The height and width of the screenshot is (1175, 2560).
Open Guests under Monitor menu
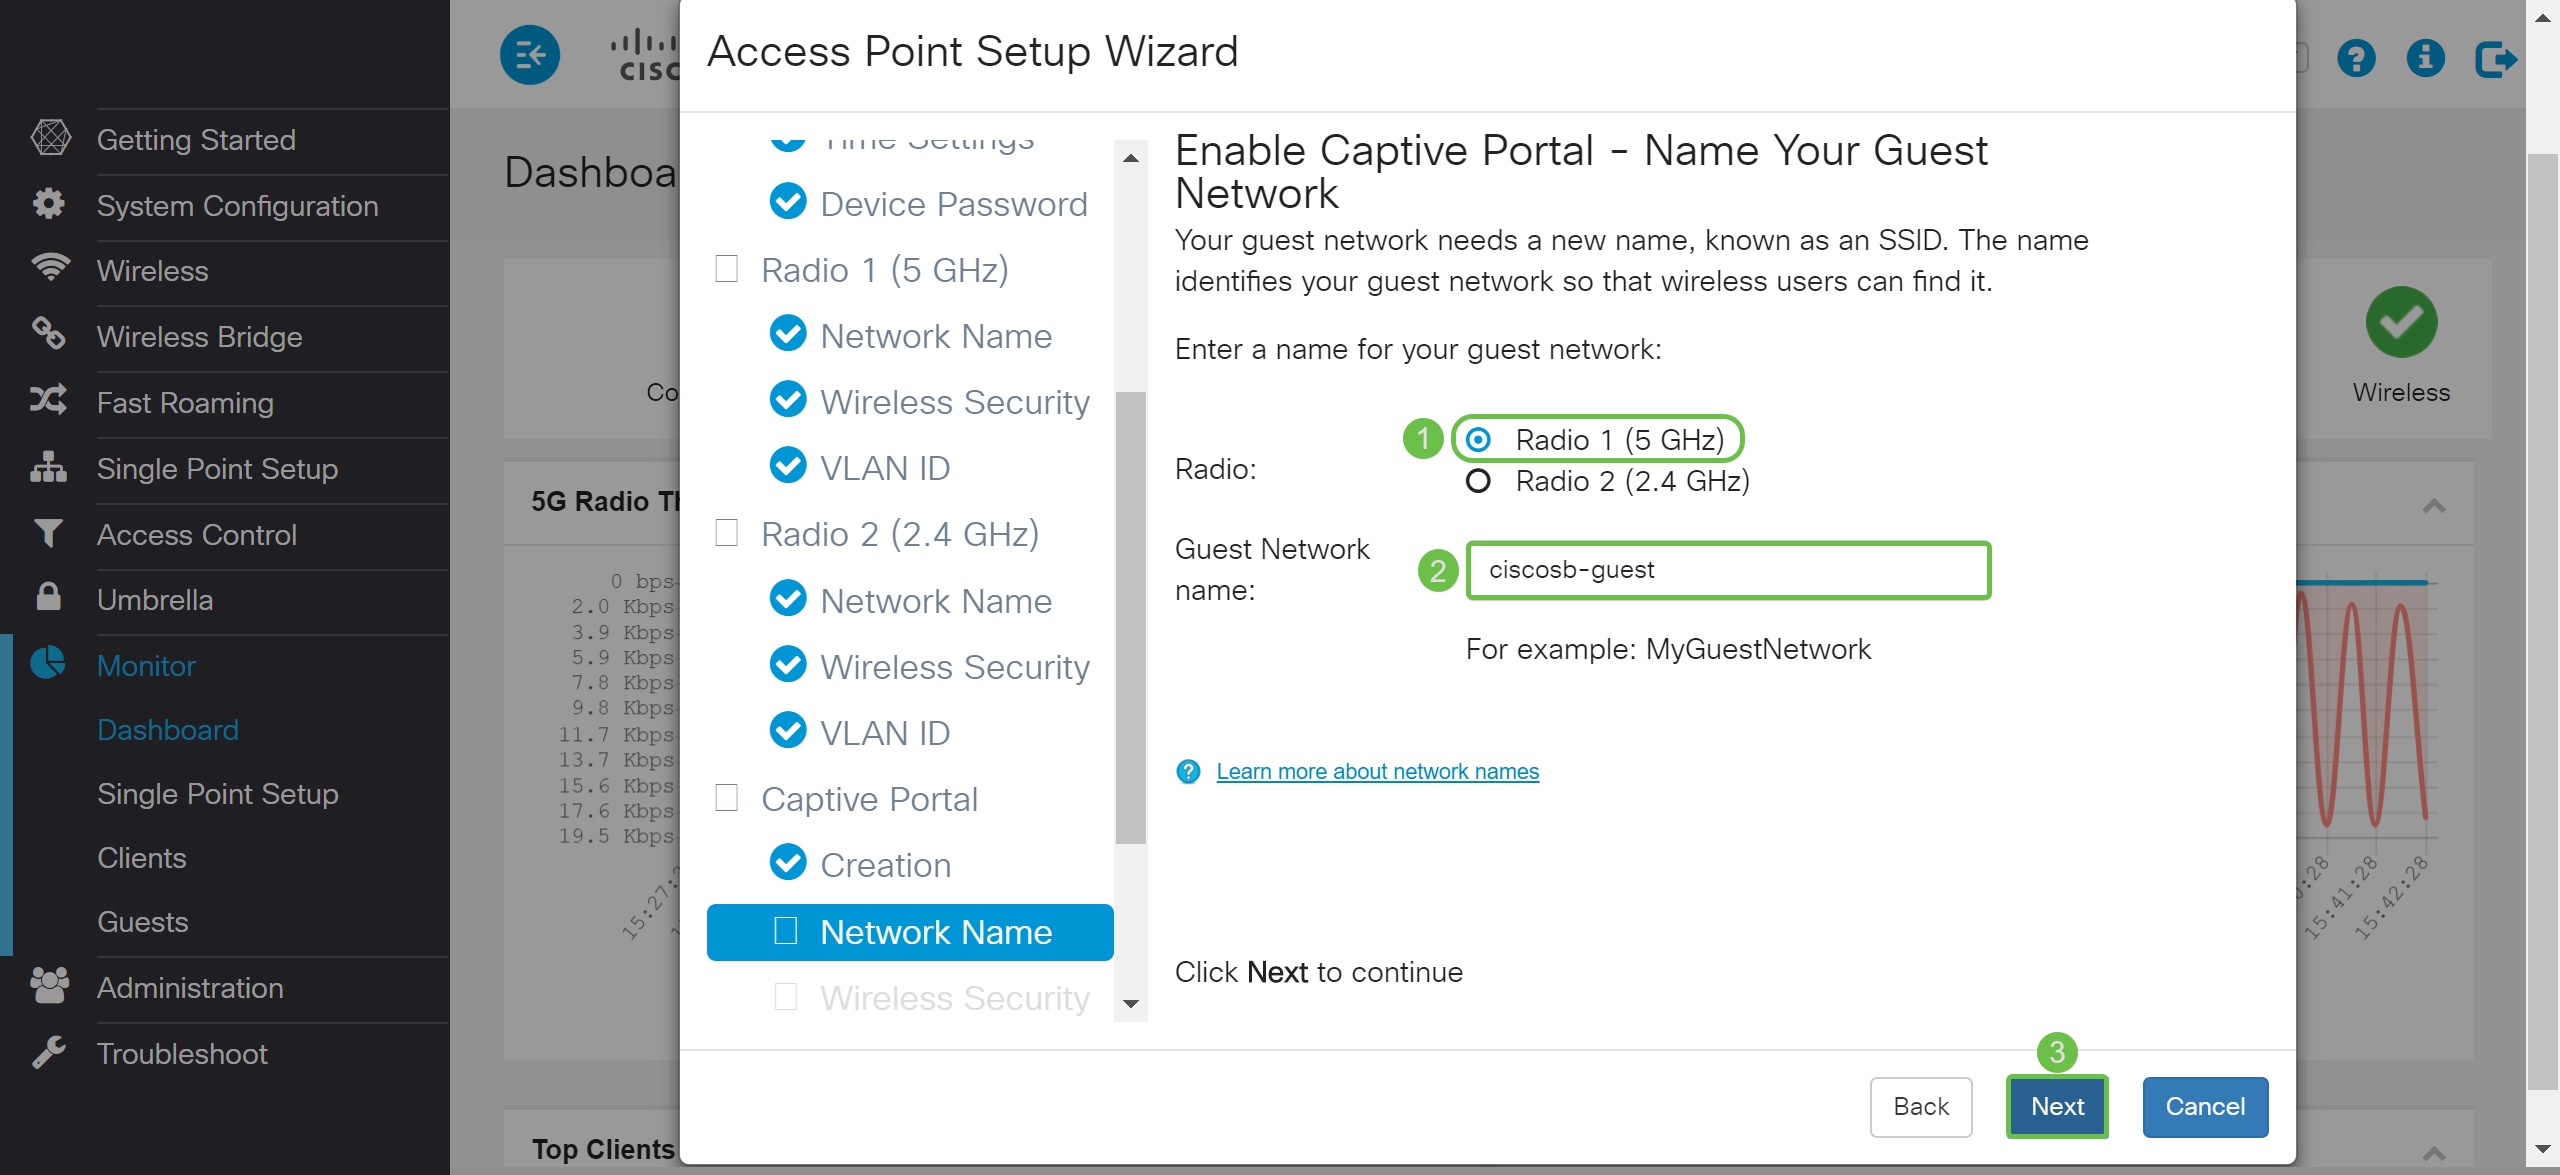(143, 922)
